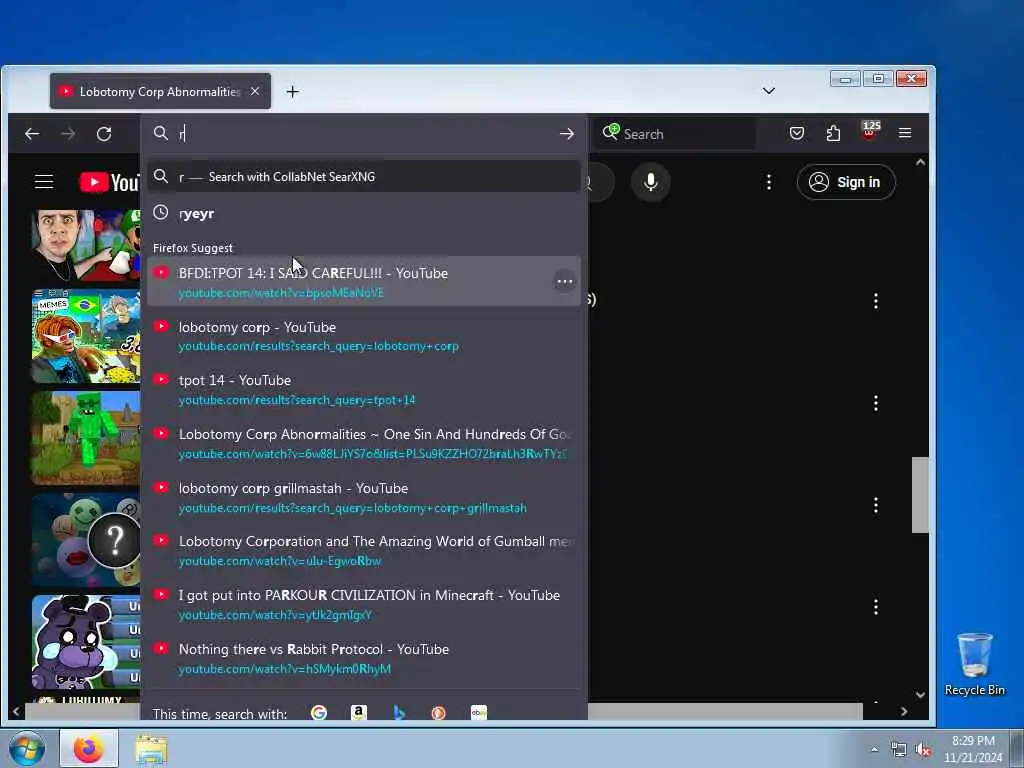Open 'lobotomy corp grillmastah - YouTube' suggestion
The height and width of the screenshot is (768, 1024).
pos(364,498)
